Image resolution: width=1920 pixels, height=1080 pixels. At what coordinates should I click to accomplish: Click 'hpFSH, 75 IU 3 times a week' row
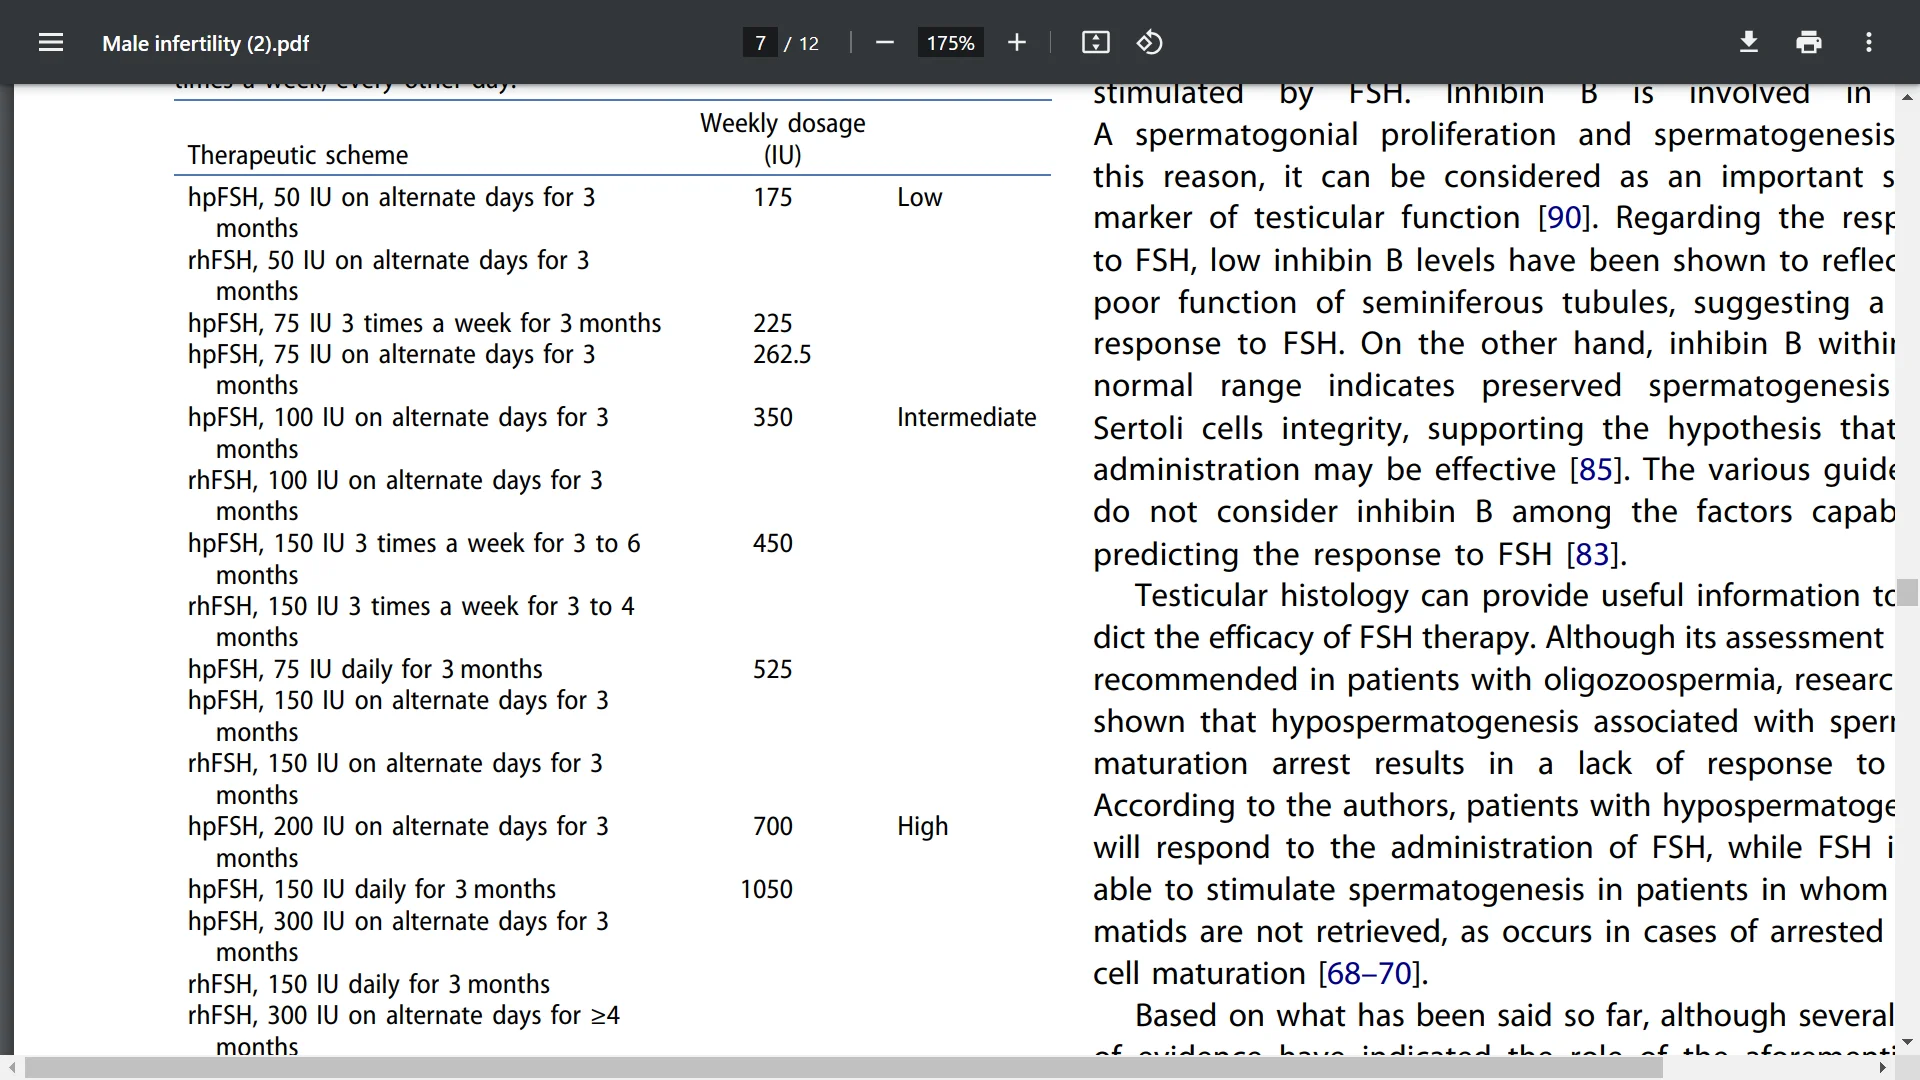click(424, 323)
